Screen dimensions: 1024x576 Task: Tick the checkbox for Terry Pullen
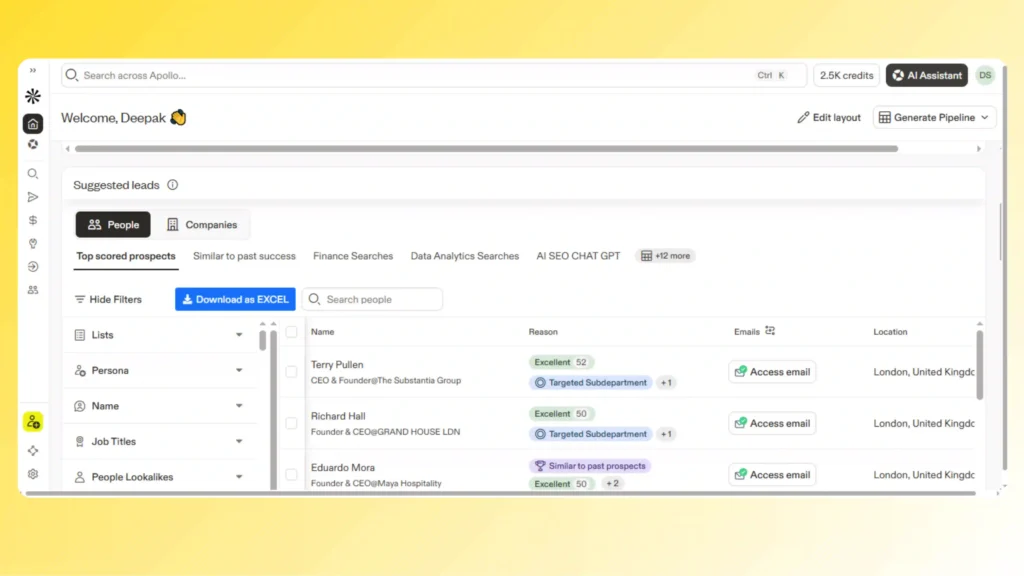click(291, 372)
